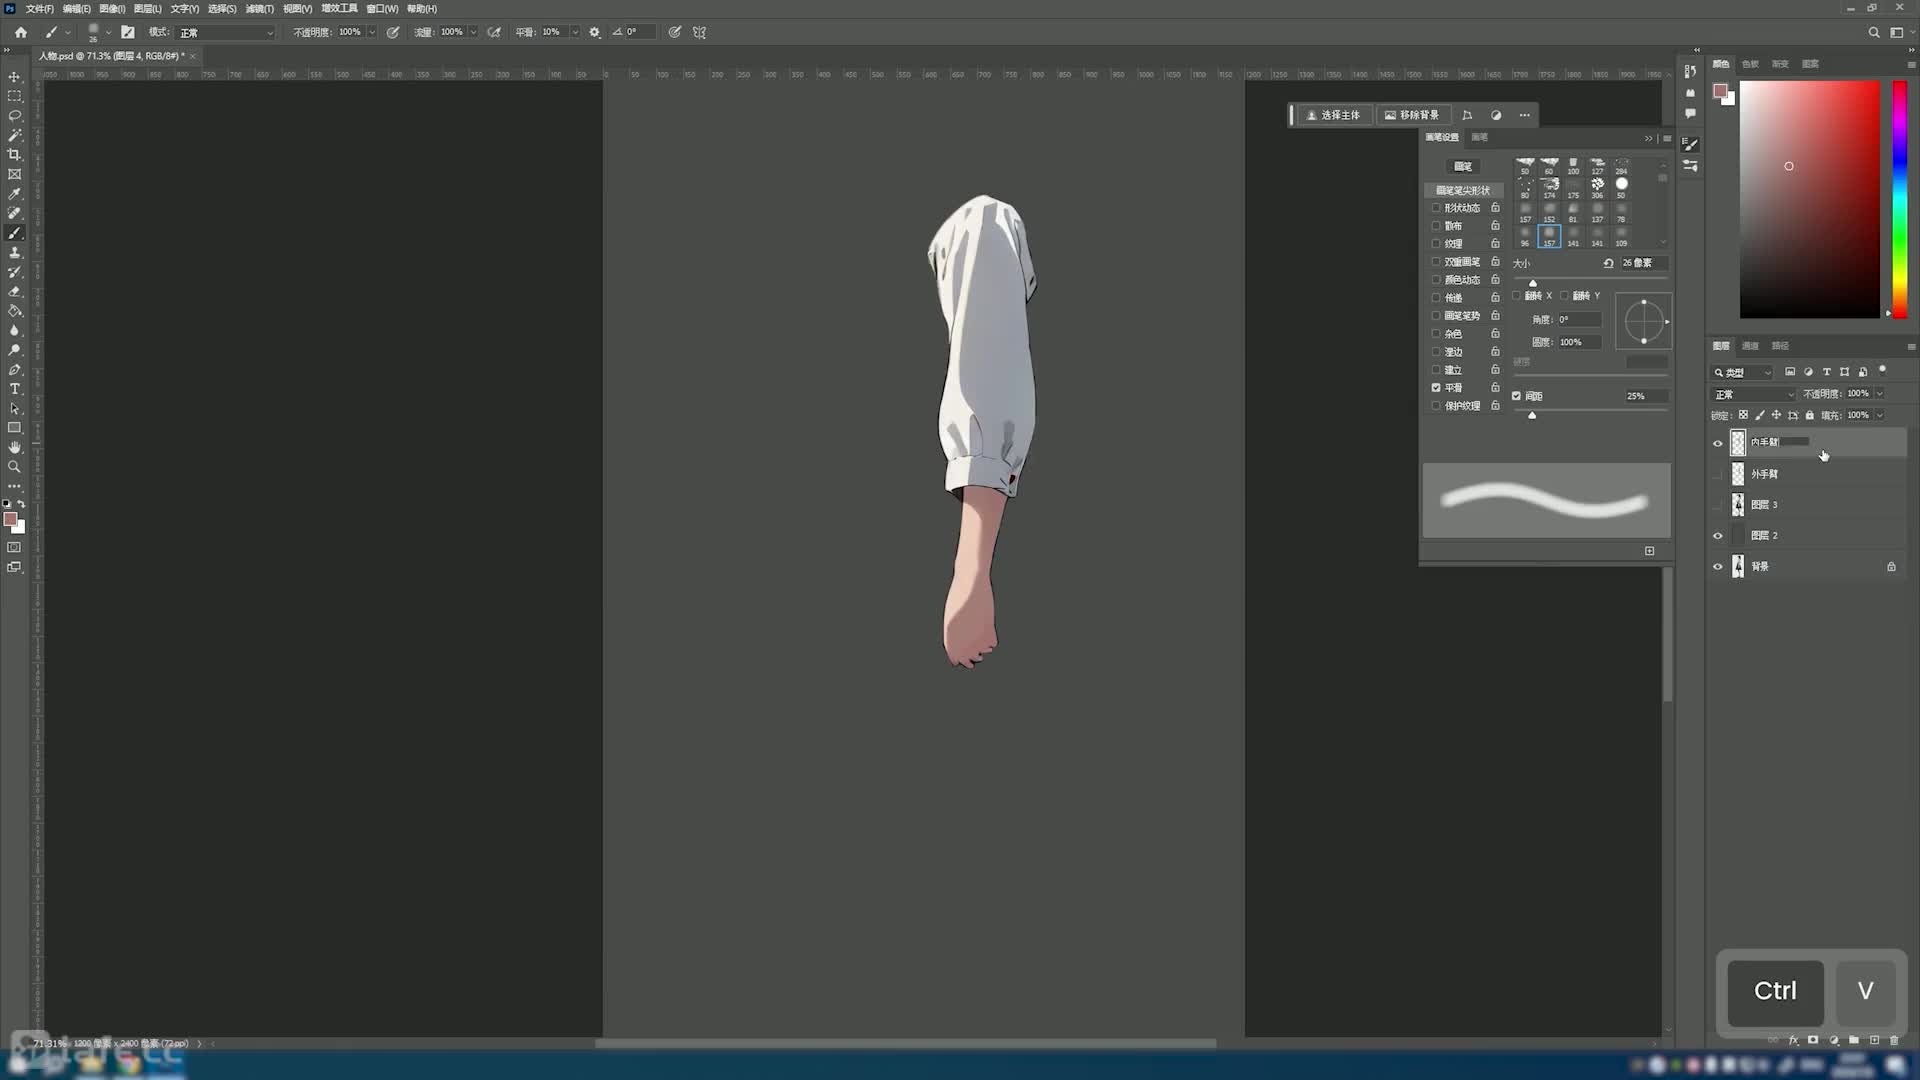Select the Path Selection tool
The height and width of the screenshot is (1080, 1920).
pos(14,409)
